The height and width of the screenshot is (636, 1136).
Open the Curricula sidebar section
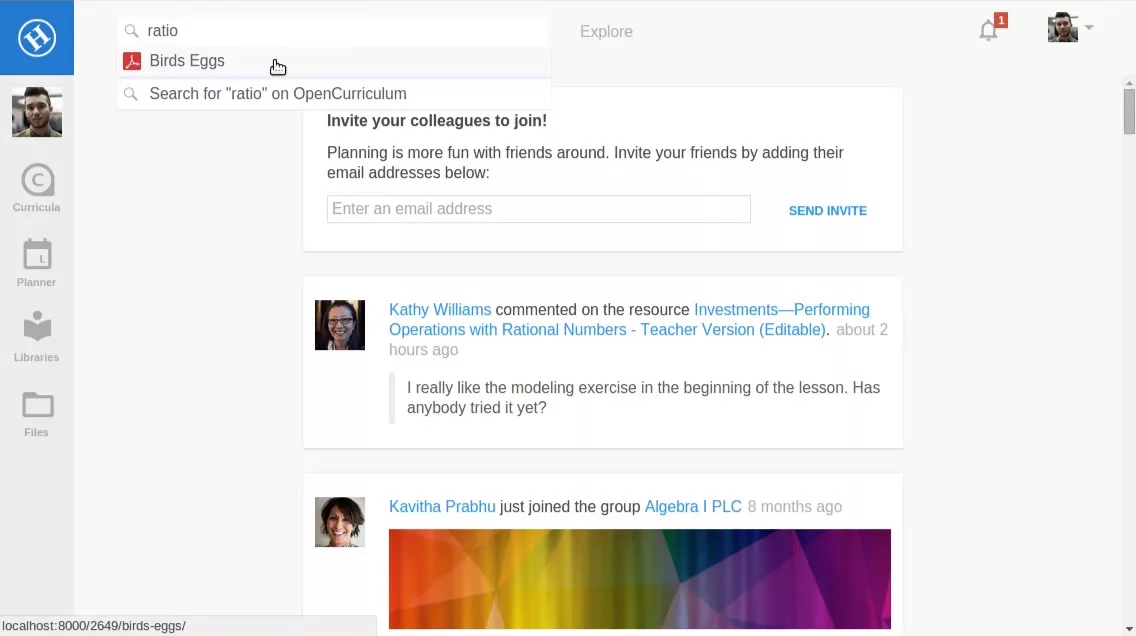[37, 188]
